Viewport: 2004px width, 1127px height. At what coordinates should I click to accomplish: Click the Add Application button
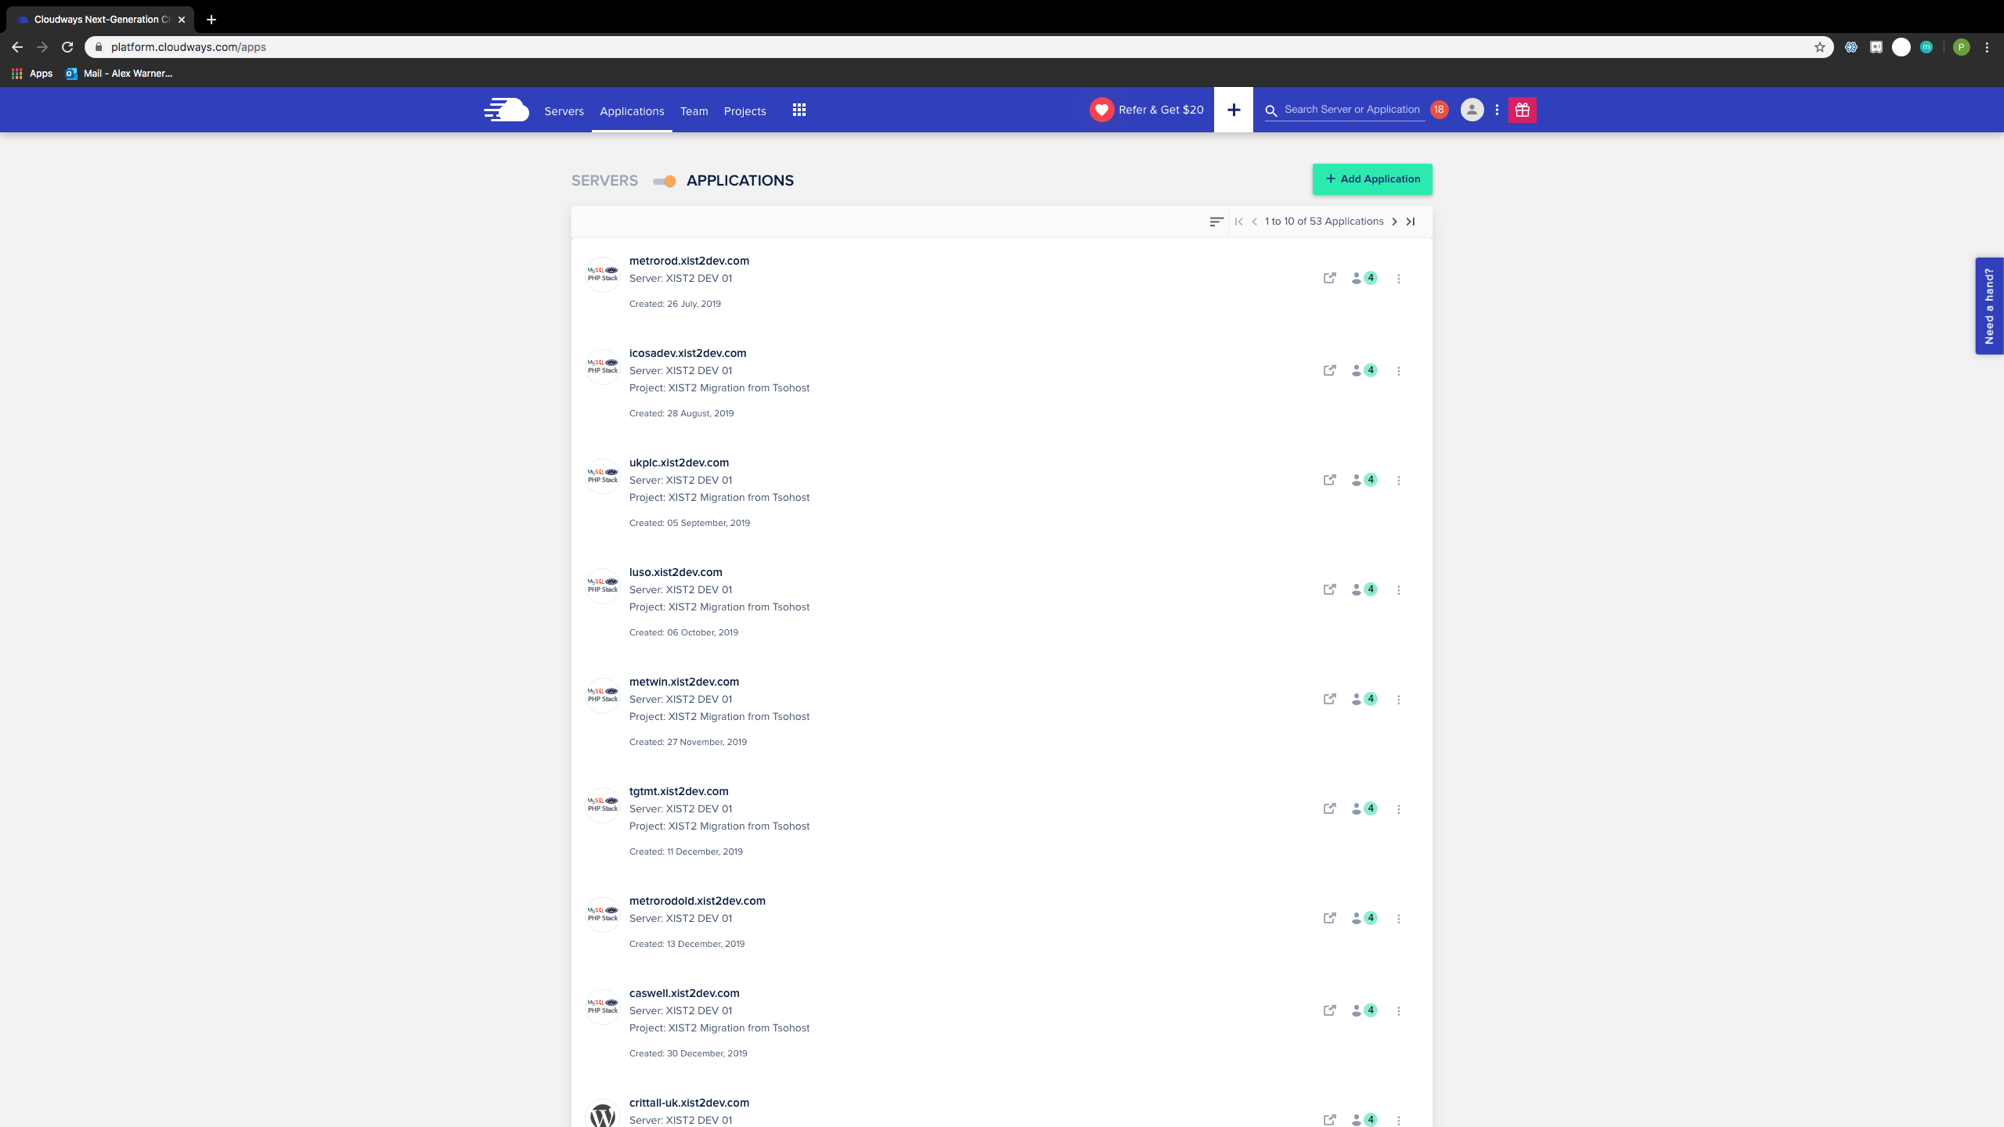pos(1372,179)
